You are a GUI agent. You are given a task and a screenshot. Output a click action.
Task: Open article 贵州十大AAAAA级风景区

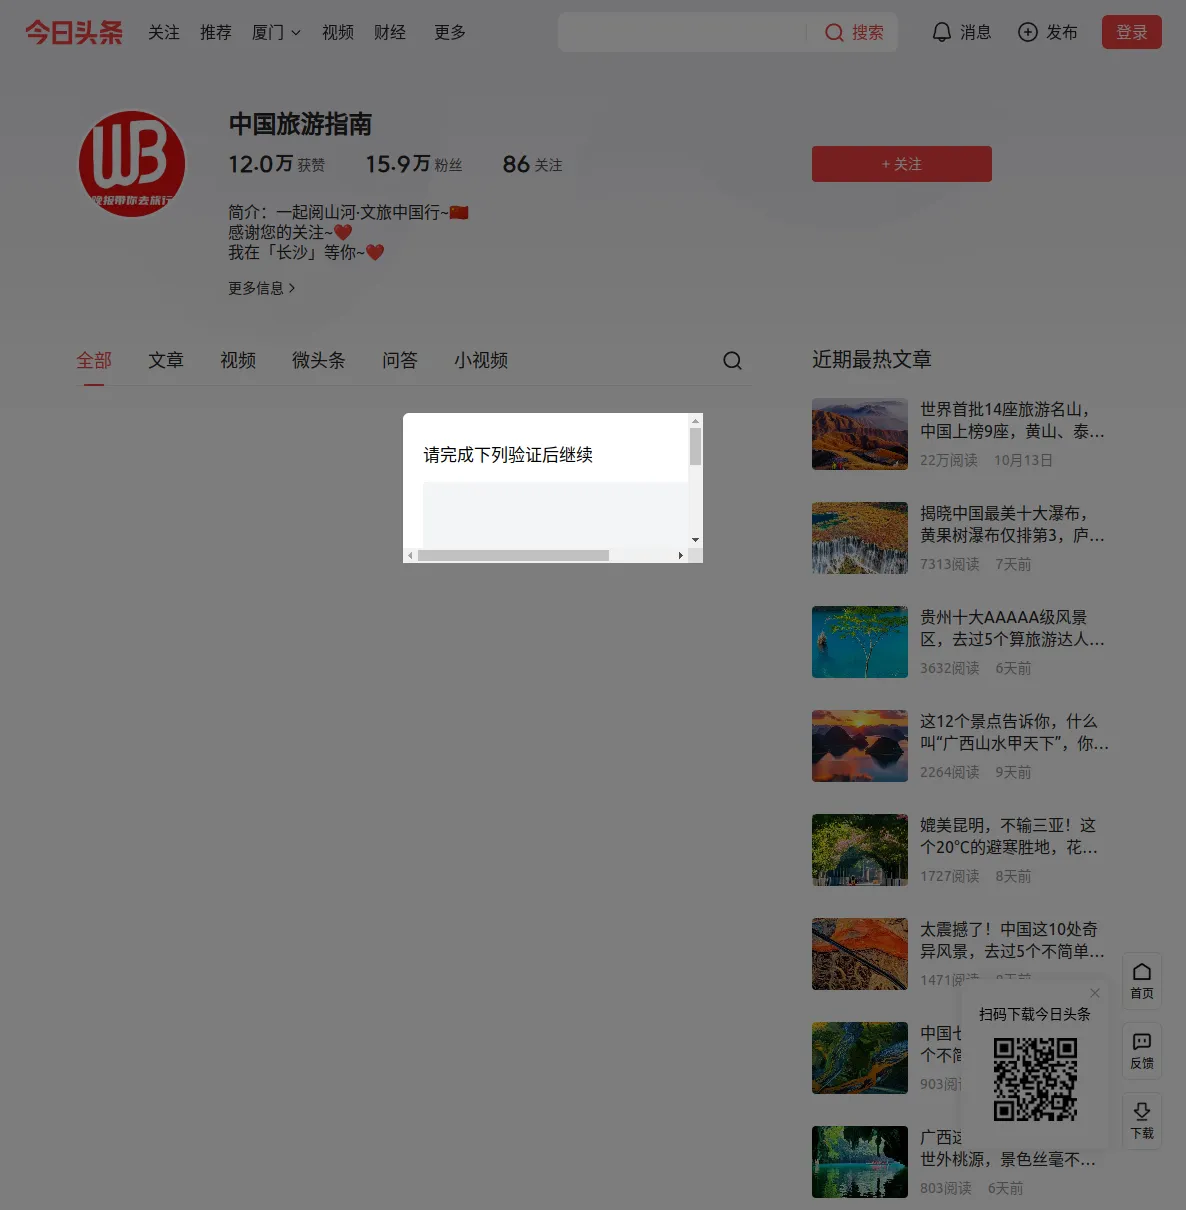1012,629
